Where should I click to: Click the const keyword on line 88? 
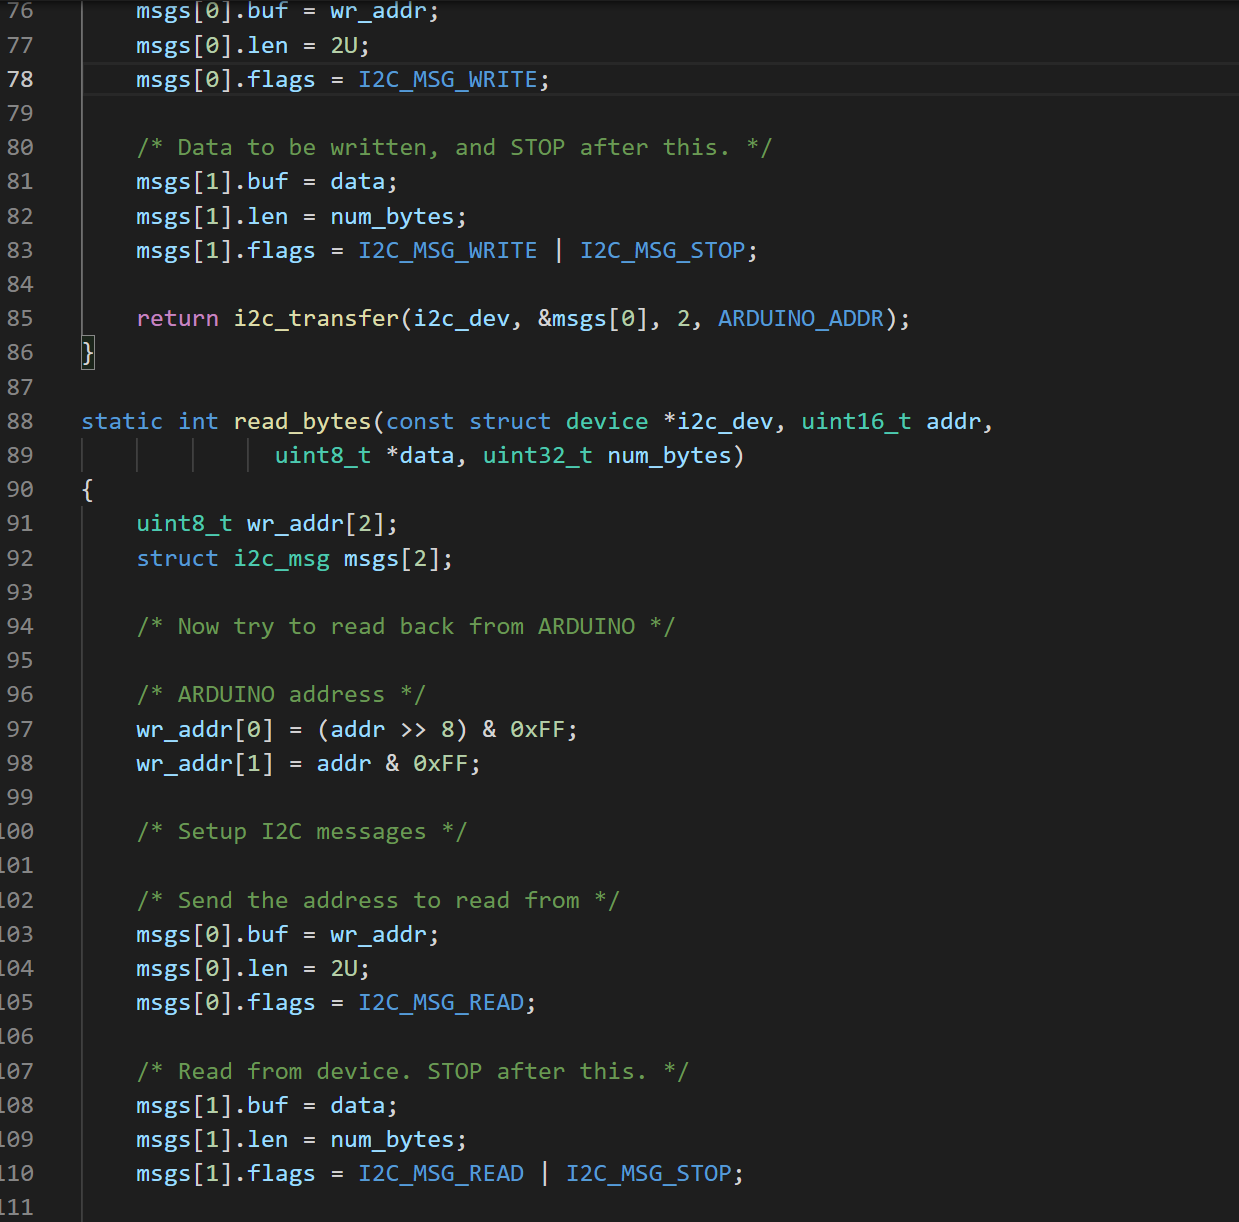[x=420, y=421]
